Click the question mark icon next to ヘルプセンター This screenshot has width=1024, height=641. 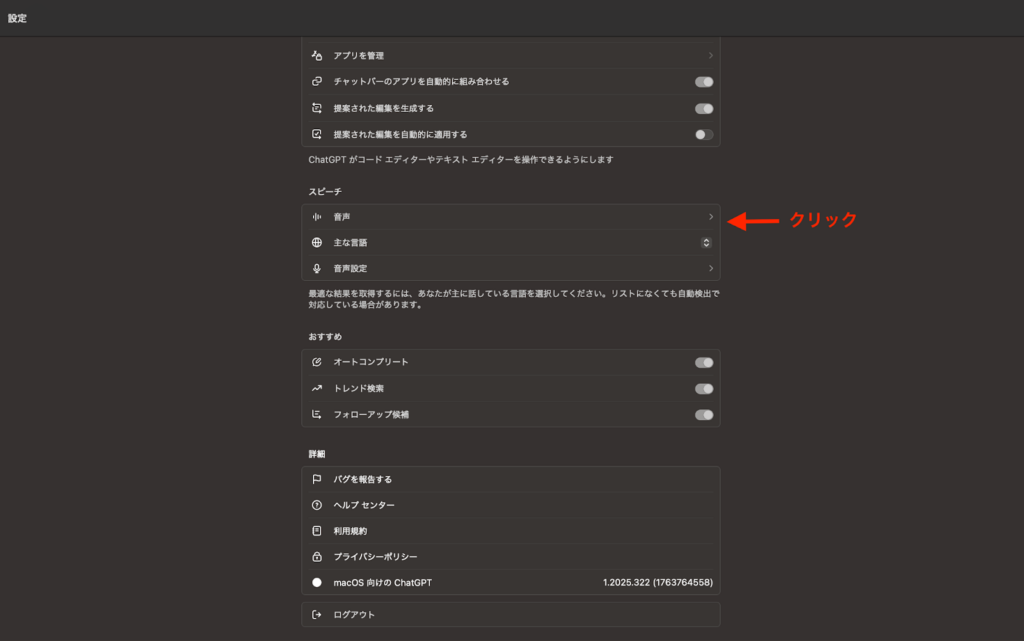pos(315,505)
